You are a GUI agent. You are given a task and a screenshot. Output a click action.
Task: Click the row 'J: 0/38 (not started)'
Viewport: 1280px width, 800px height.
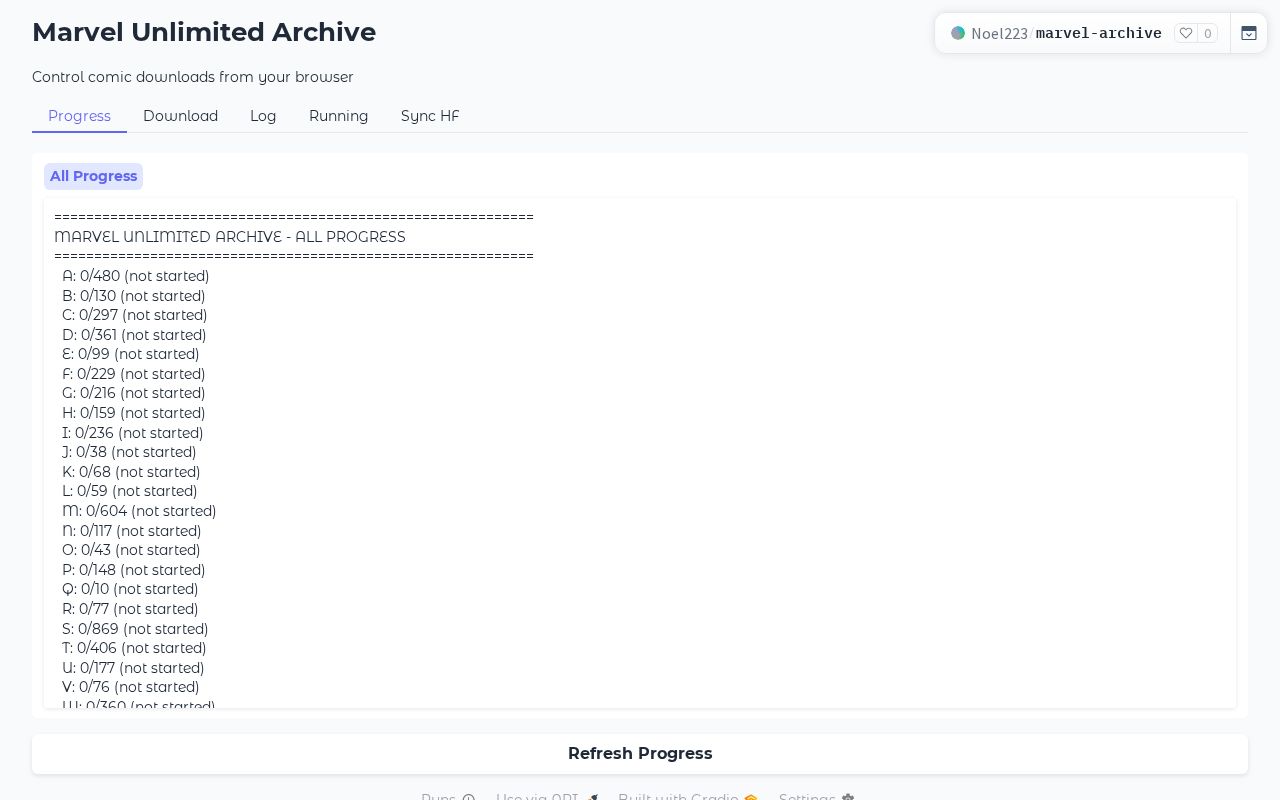click(x=129, y=452)
